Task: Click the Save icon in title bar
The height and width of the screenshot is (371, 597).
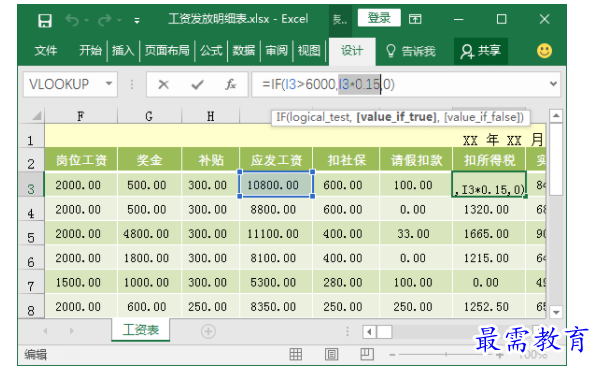Action: click(45, 20)
